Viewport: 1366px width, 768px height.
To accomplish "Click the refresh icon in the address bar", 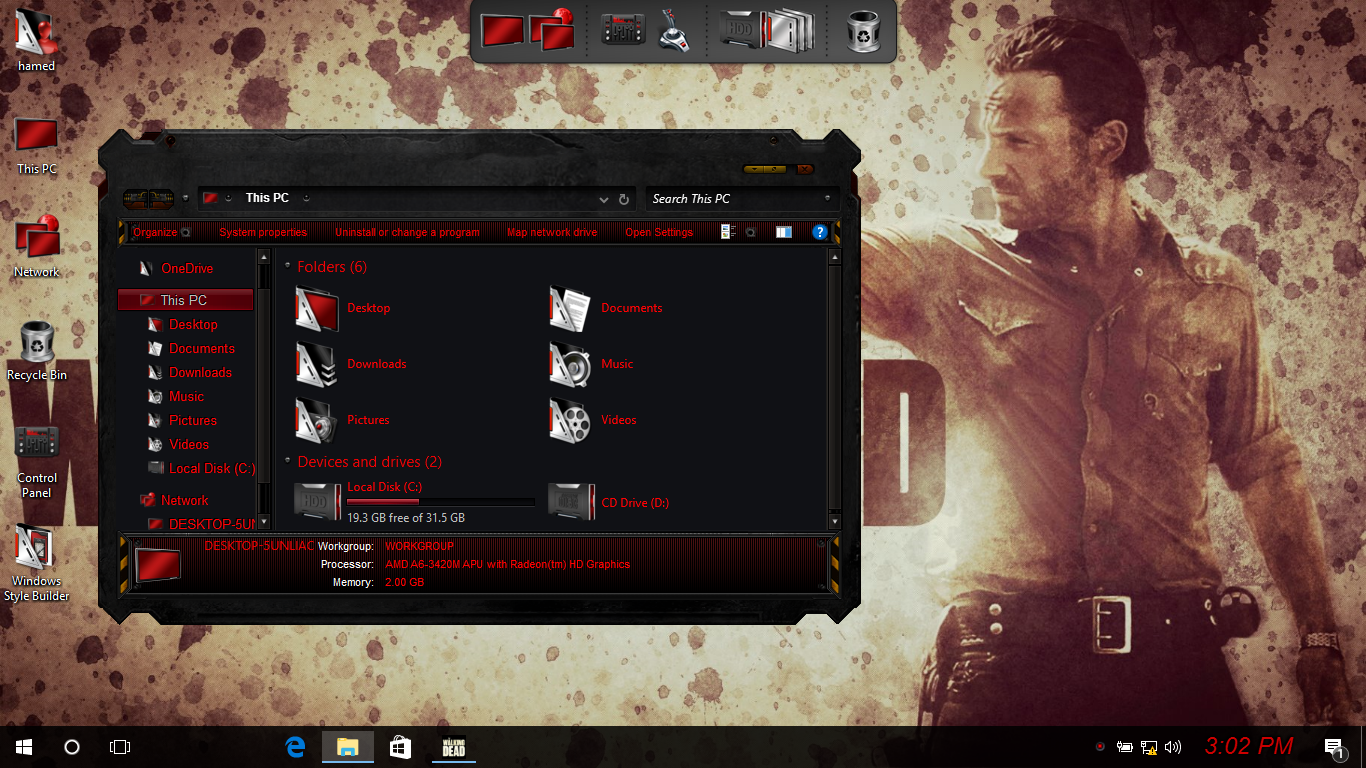I will click(624, 199).
